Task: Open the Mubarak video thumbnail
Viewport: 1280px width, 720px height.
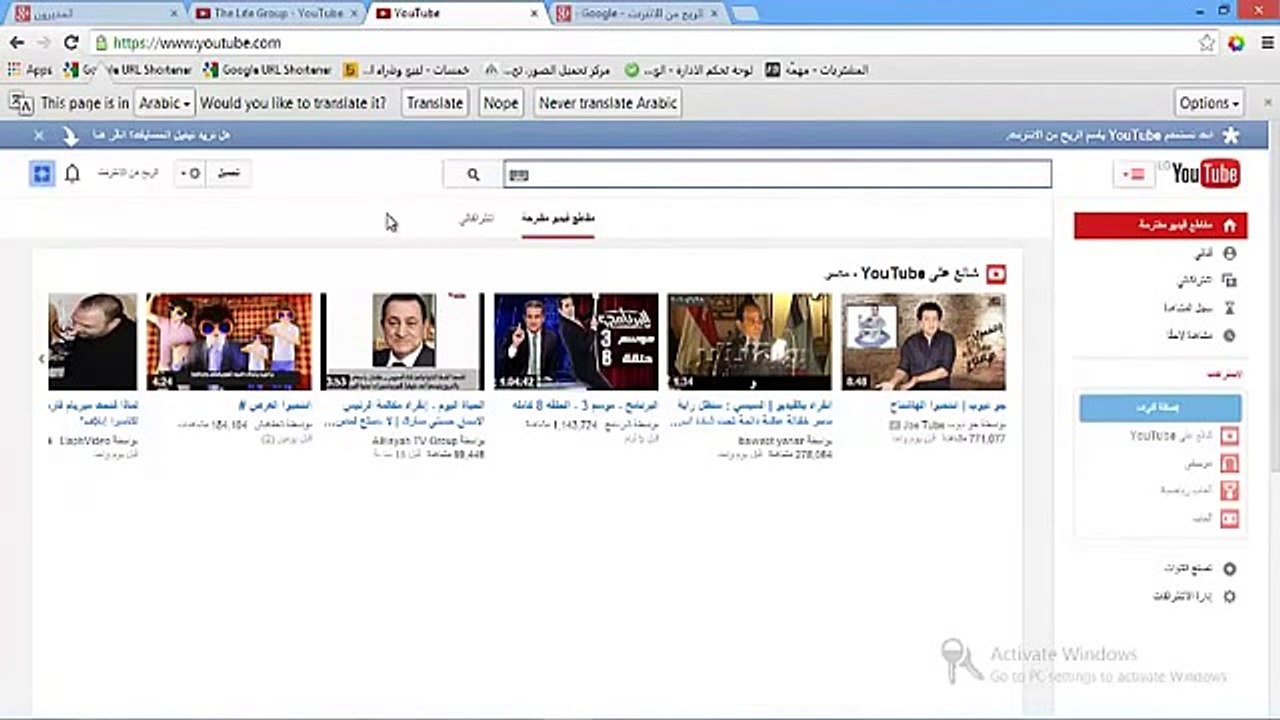Action: 402,341
